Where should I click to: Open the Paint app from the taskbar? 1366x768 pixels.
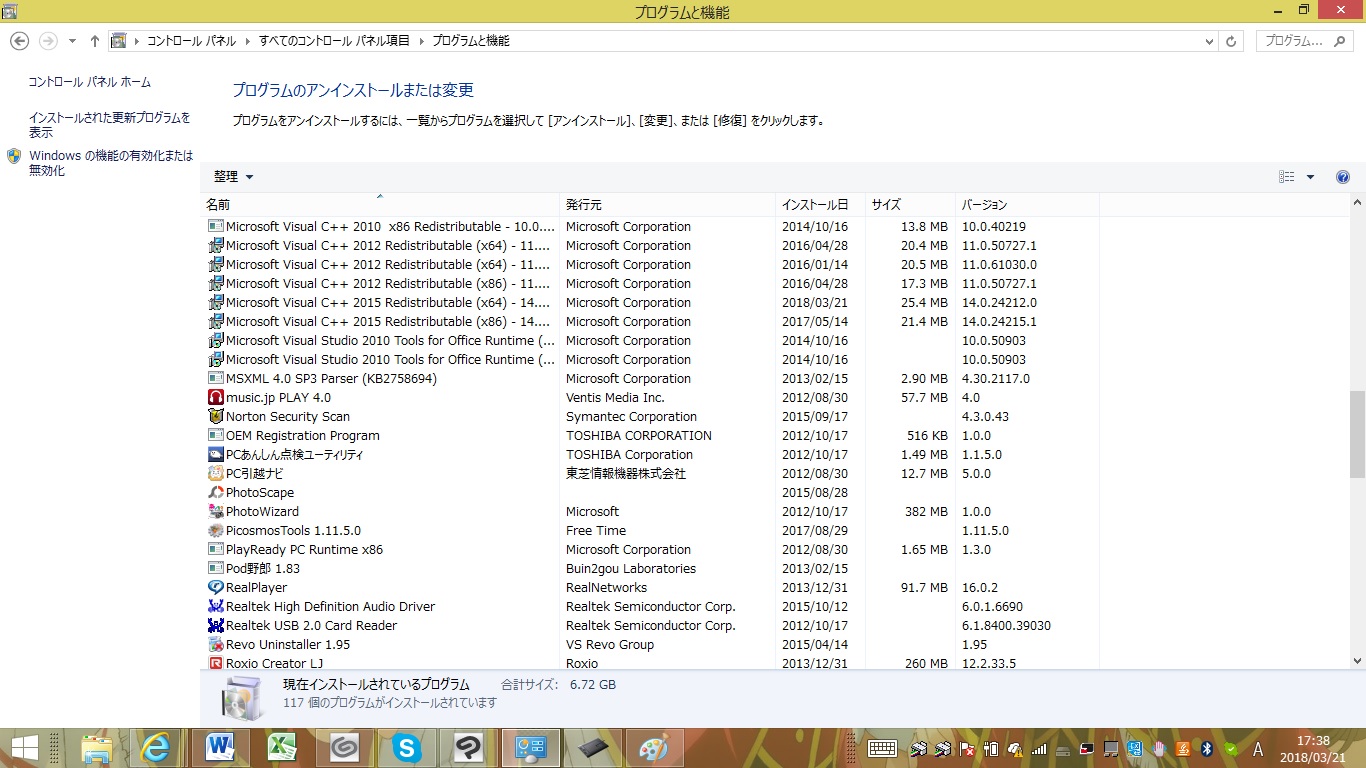(654, 748)
